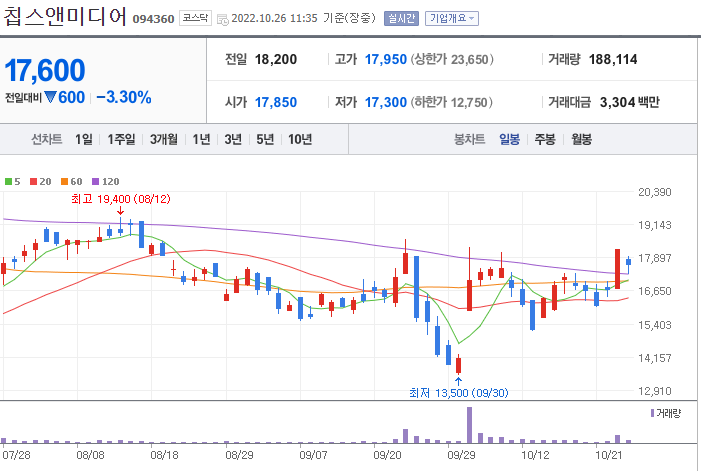Click the stock code 094360

tap(153, 19)
